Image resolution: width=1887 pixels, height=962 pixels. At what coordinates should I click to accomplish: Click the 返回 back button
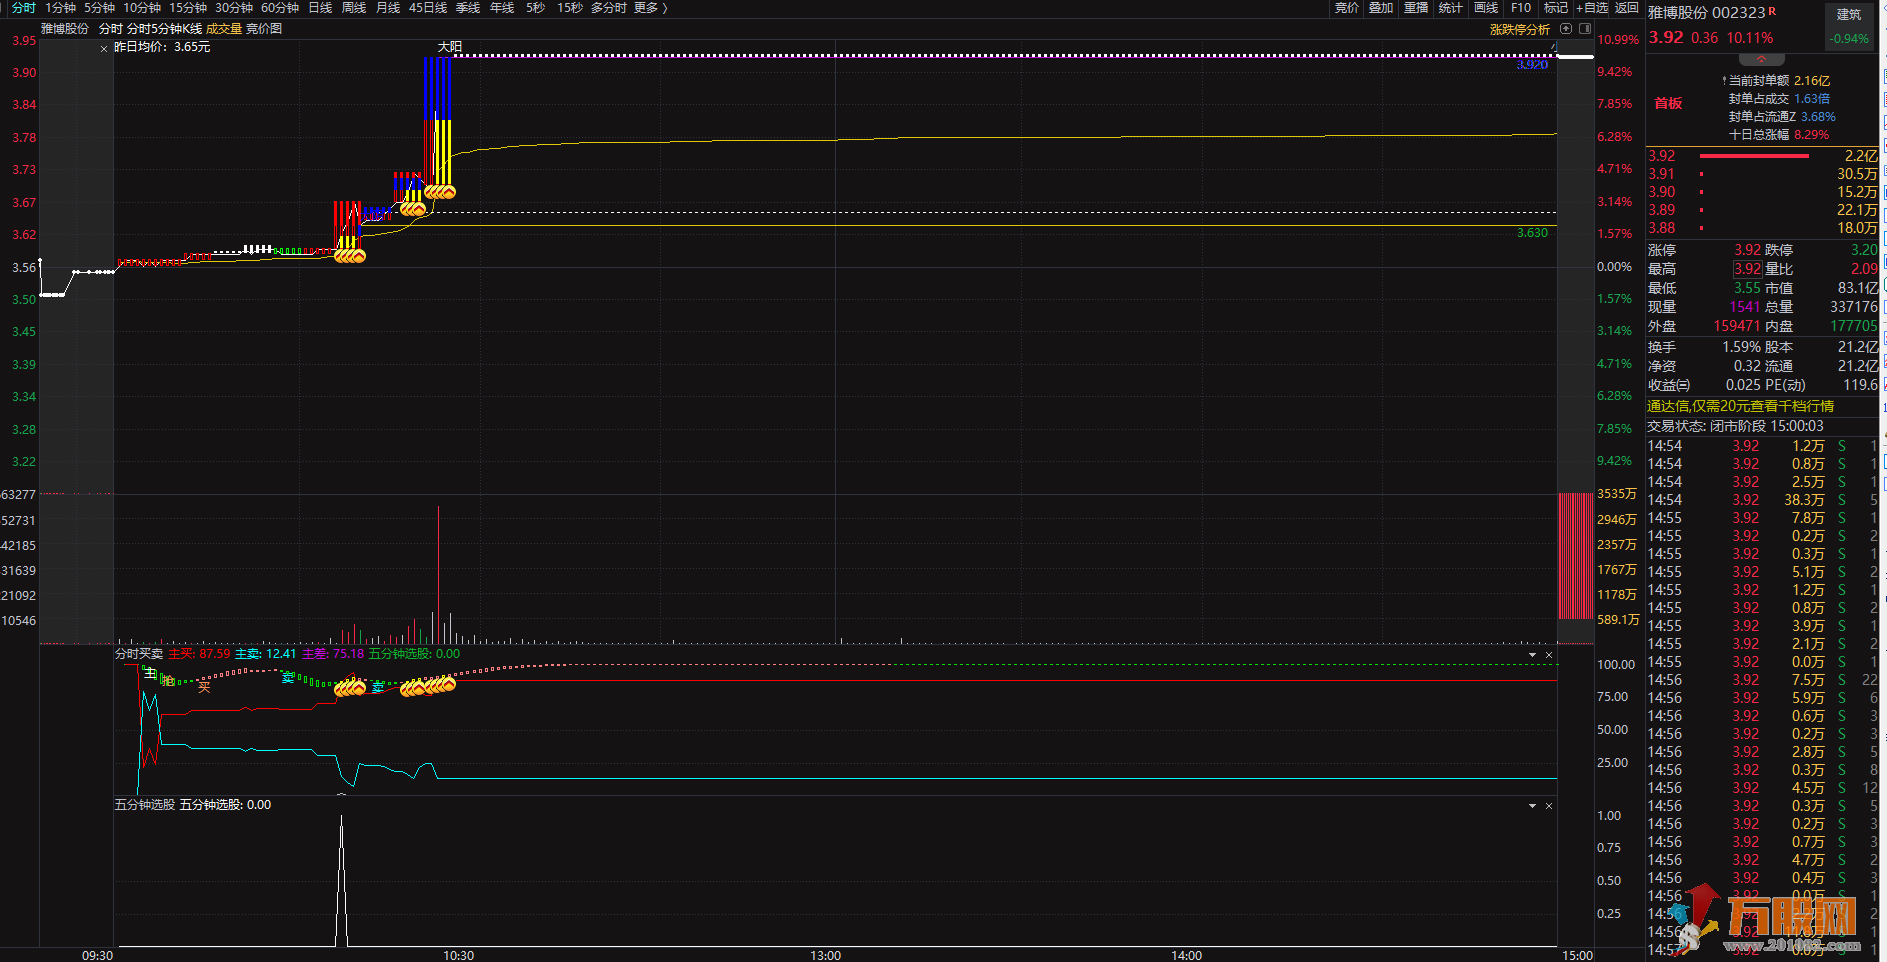tap(1627, 8)
